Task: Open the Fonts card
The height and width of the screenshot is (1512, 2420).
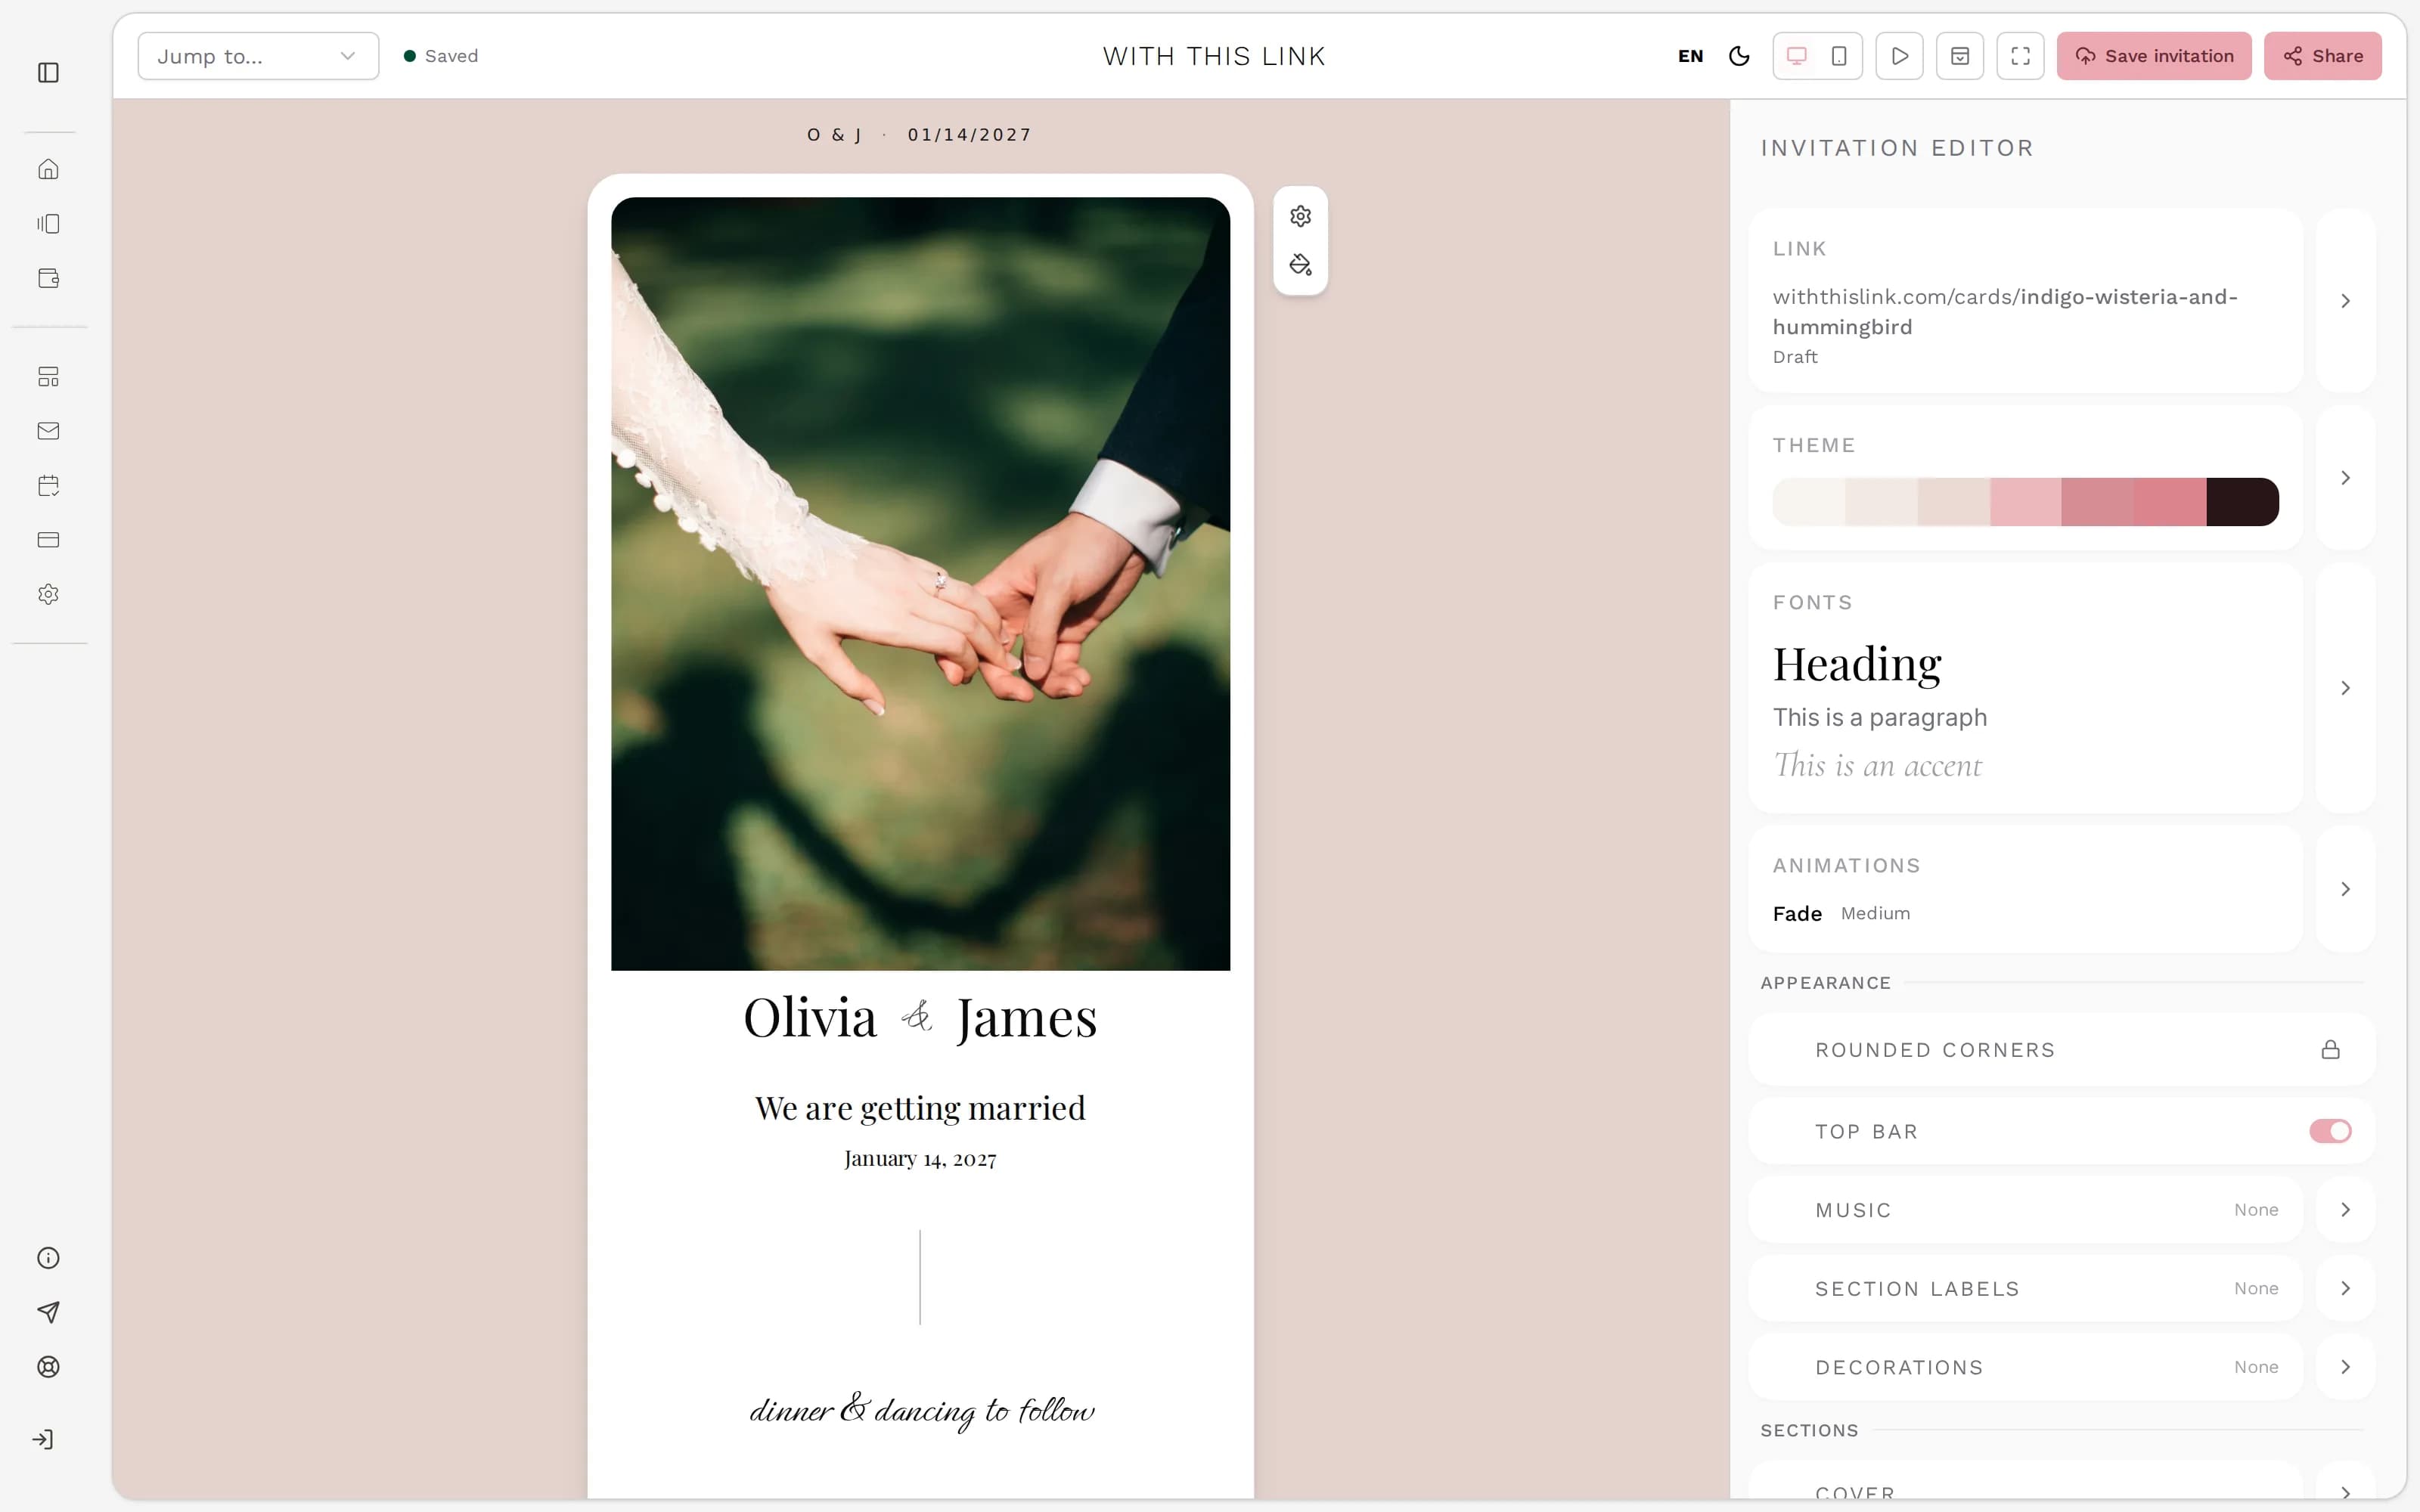Action: point(2026,688)
